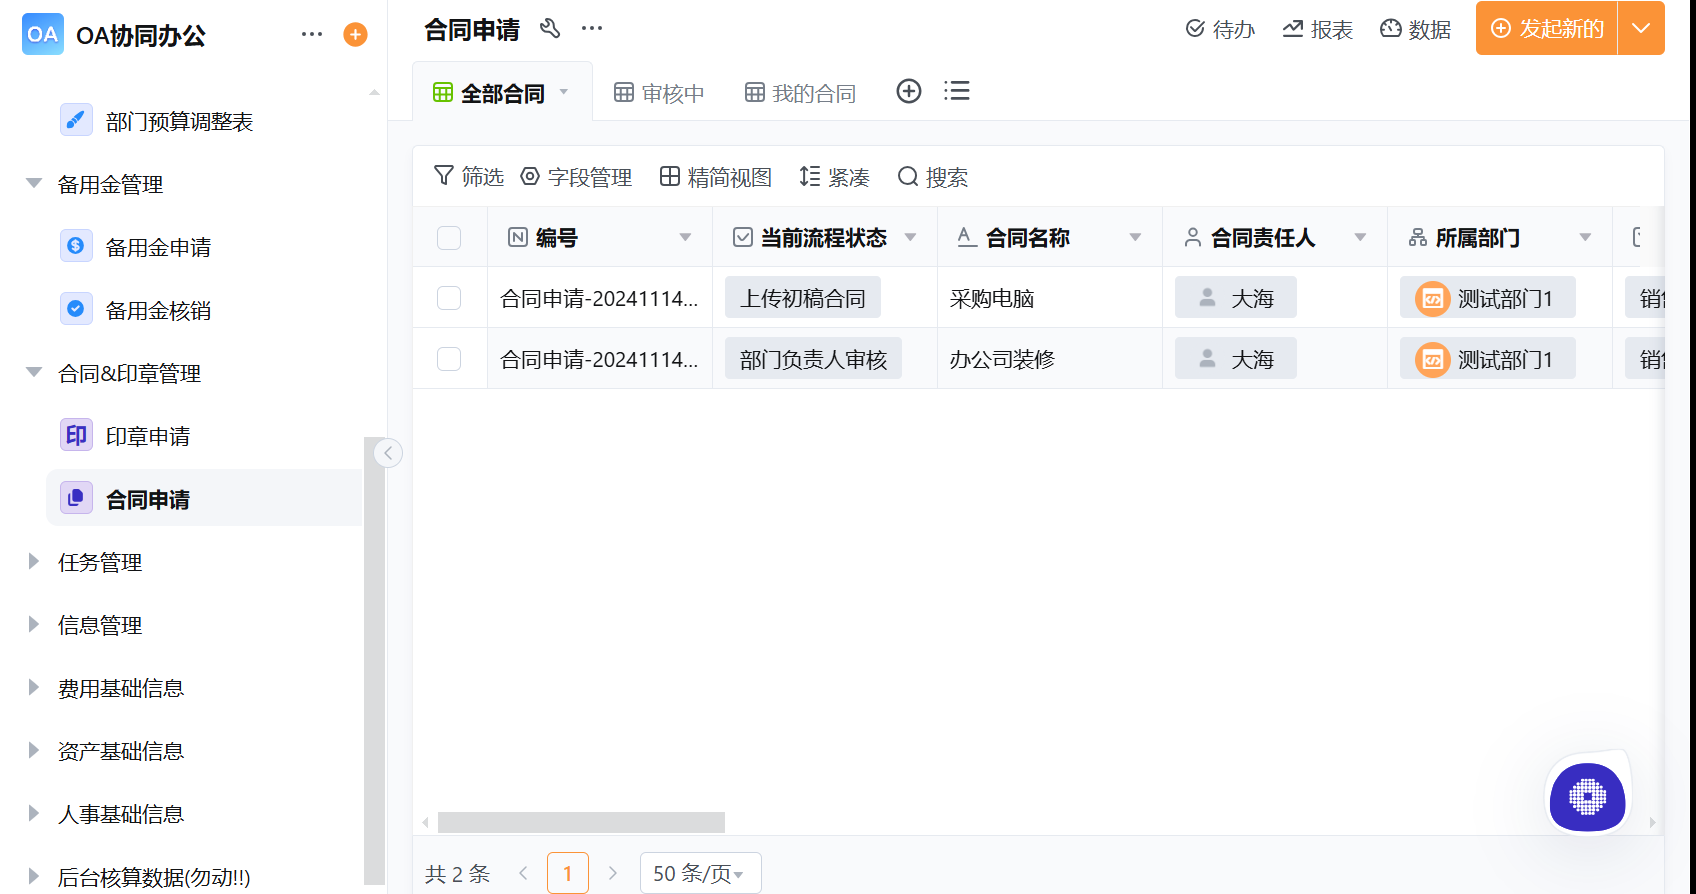Click the OA app logo icon
Screen dimensions: 1696x894
(x=42, y=34)
